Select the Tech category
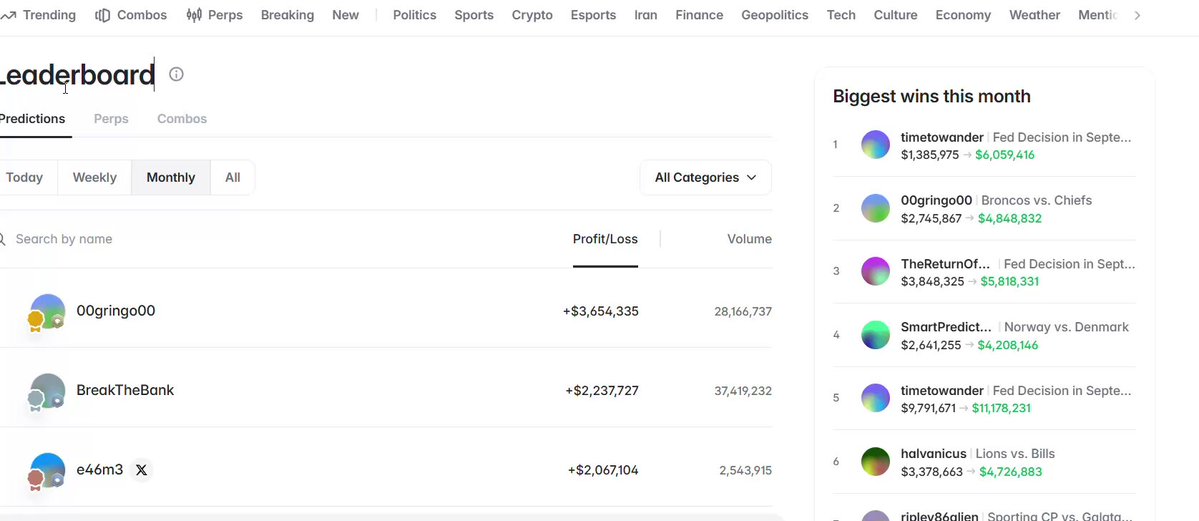Image resolution: width=1199 pixels, height=521 pixels. click(841, 15)
